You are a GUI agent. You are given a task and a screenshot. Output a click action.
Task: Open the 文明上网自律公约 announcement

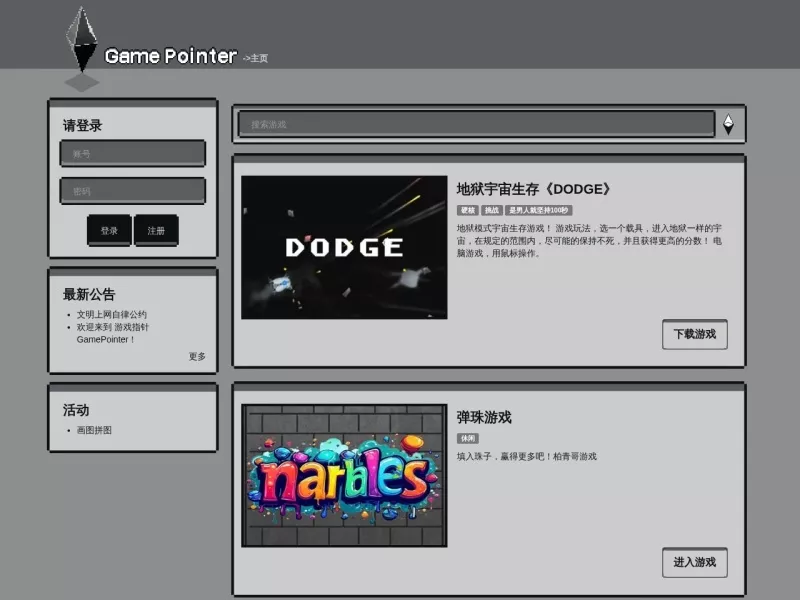(x=112, y=314)
